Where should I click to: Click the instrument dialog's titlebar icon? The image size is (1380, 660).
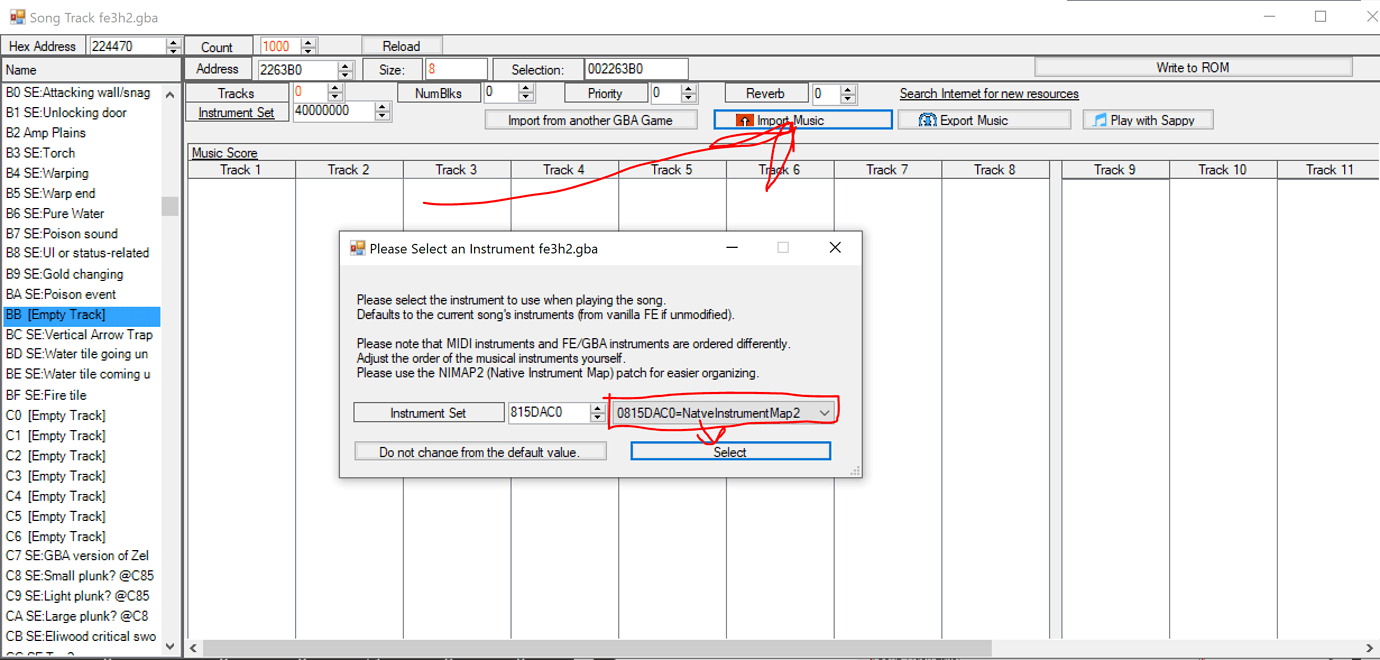click(357, 247)
